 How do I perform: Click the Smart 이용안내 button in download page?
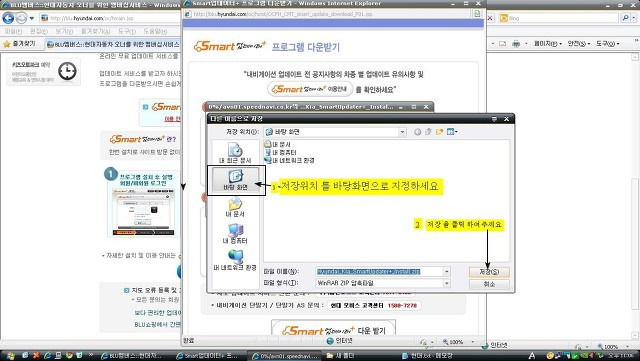pos(310,89)
